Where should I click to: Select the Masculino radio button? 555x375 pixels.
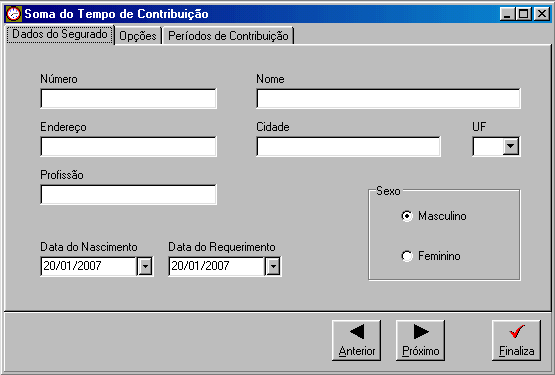407,216
